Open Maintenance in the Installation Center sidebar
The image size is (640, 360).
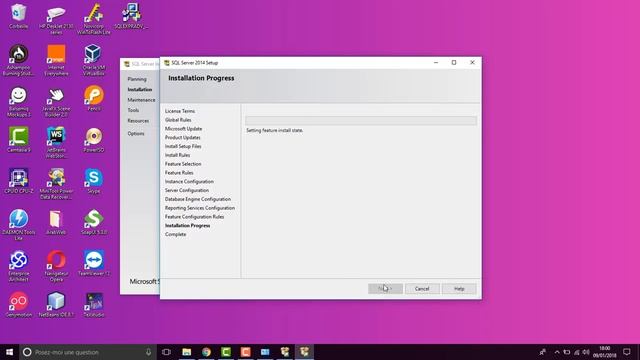141,100
